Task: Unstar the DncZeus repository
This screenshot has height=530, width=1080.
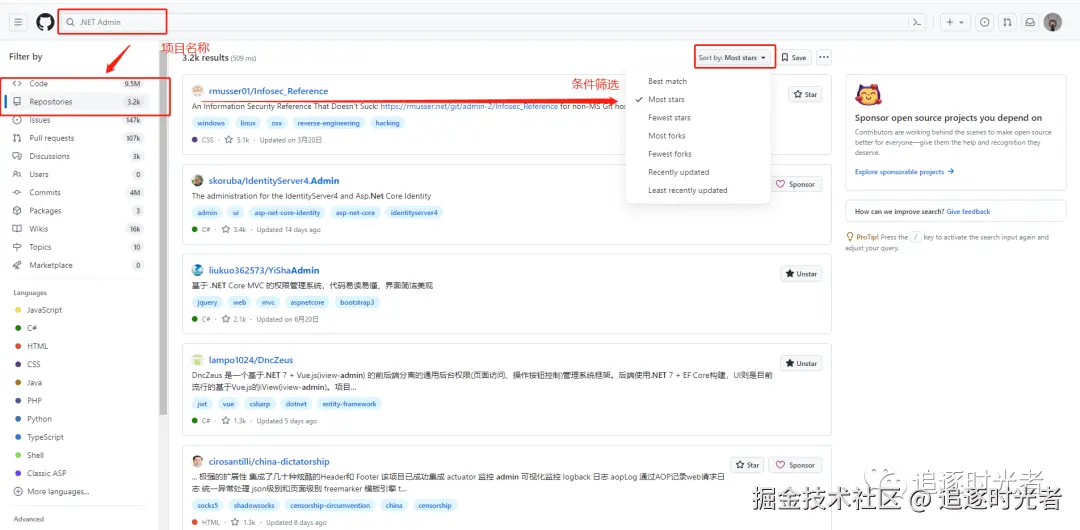Action: coord(801,363)
